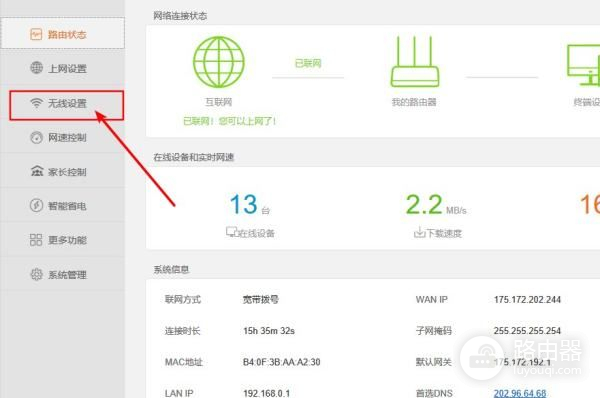Image resolution: width=600 pixels, height=398 pixels.
Task: Open the 家长控制 menu item
Action: [63, 171]
